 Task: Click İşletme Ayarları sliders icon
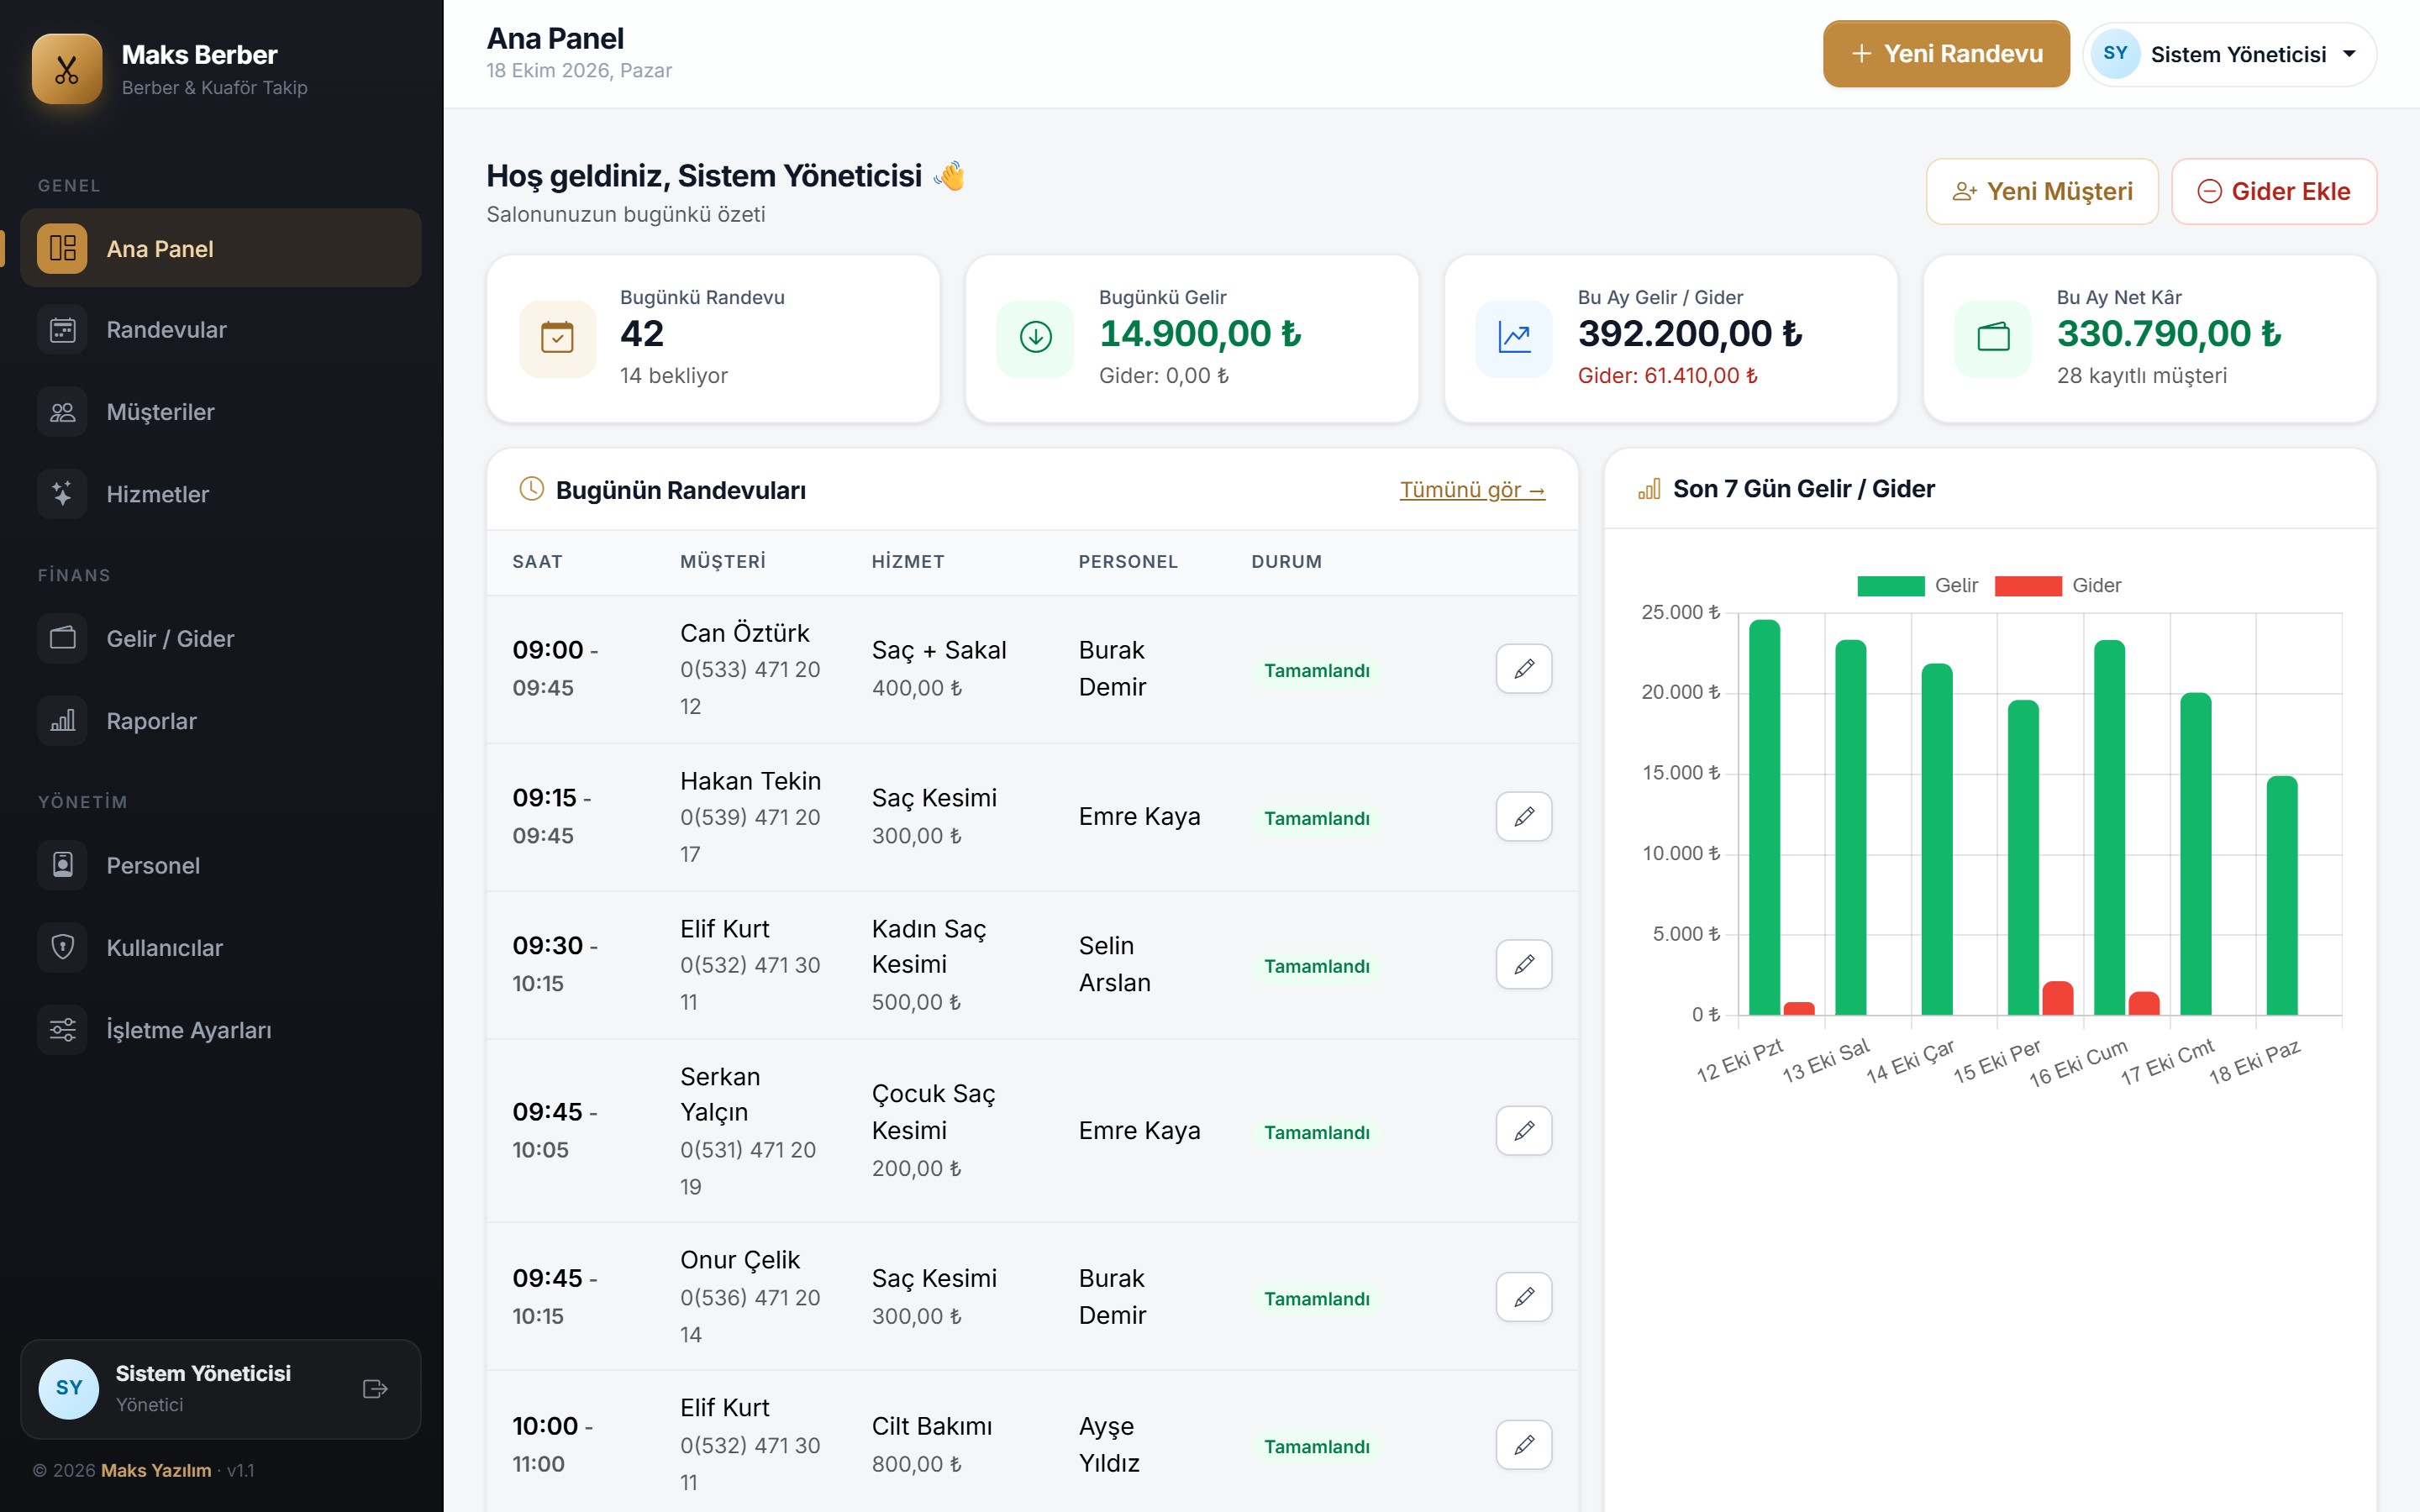(63, 1030)
